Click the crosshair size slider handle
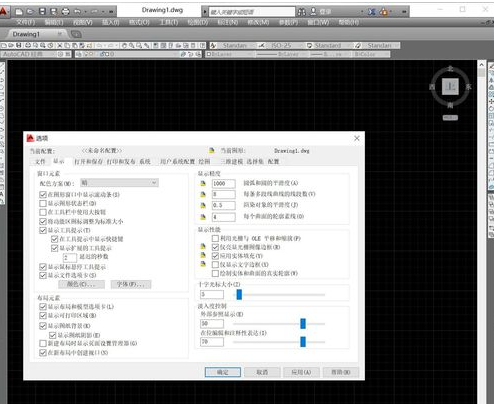The image size is (494, 404). [x=239, y=294]
